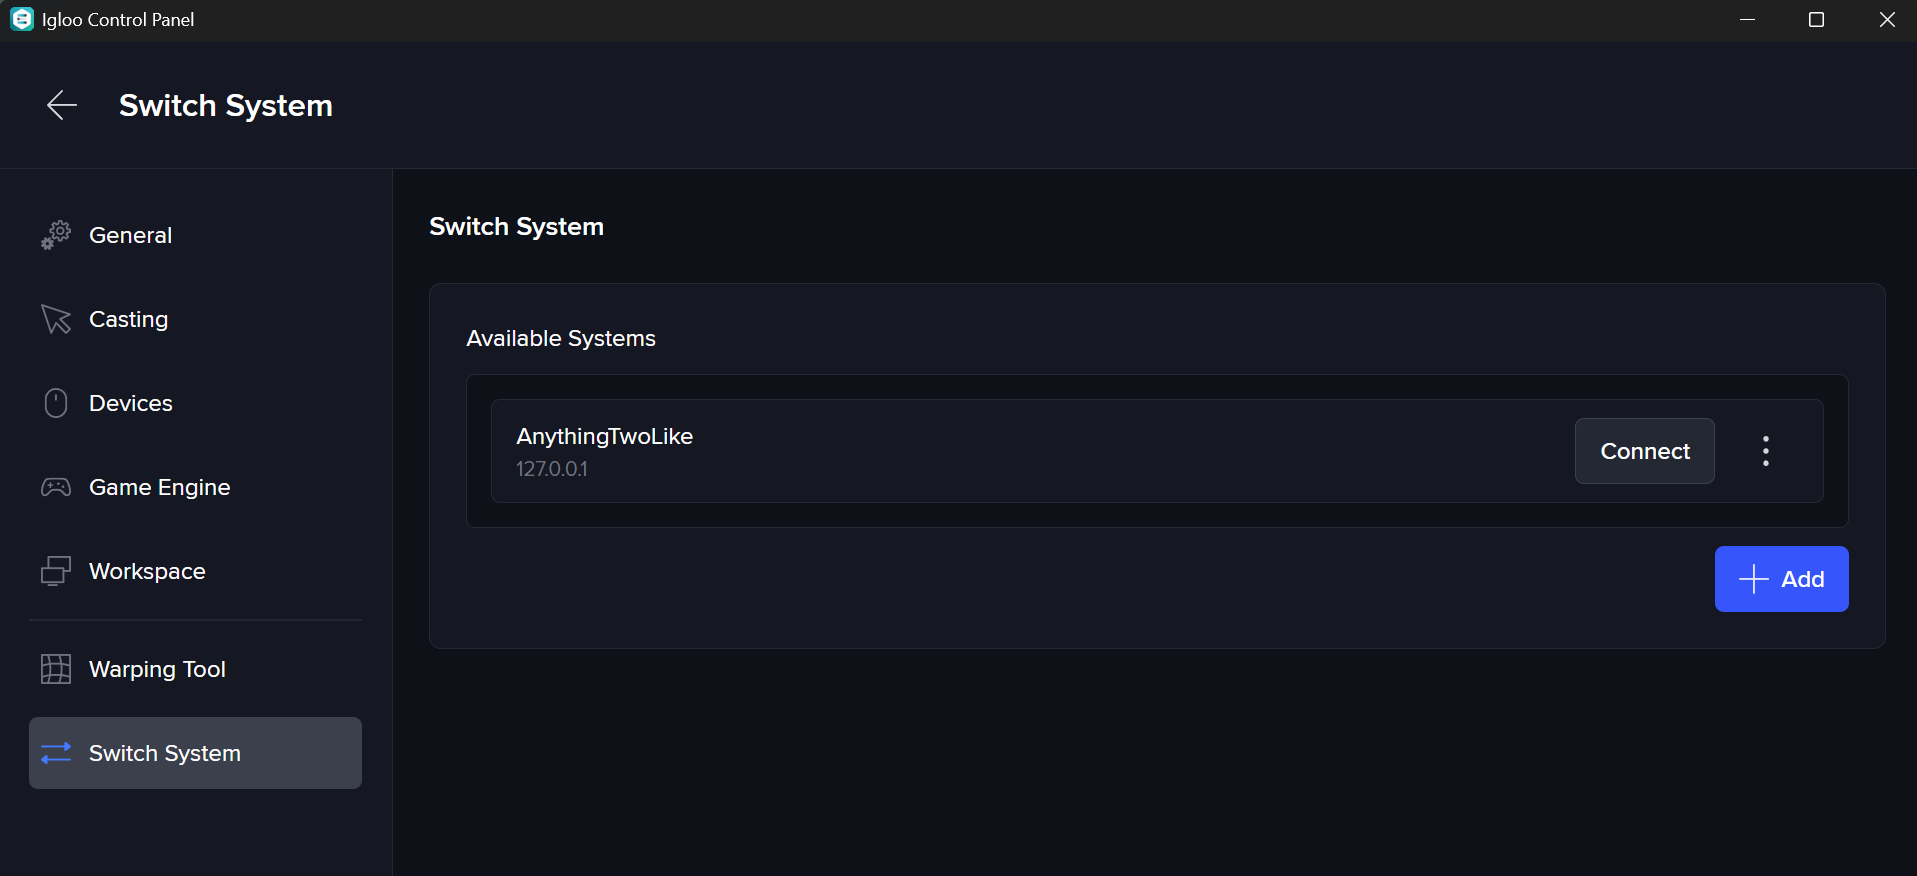The height and width of the screenshot is (876, 1917).
Task: Click the back arrow beside Switch System title
Action: coord(62,105)
